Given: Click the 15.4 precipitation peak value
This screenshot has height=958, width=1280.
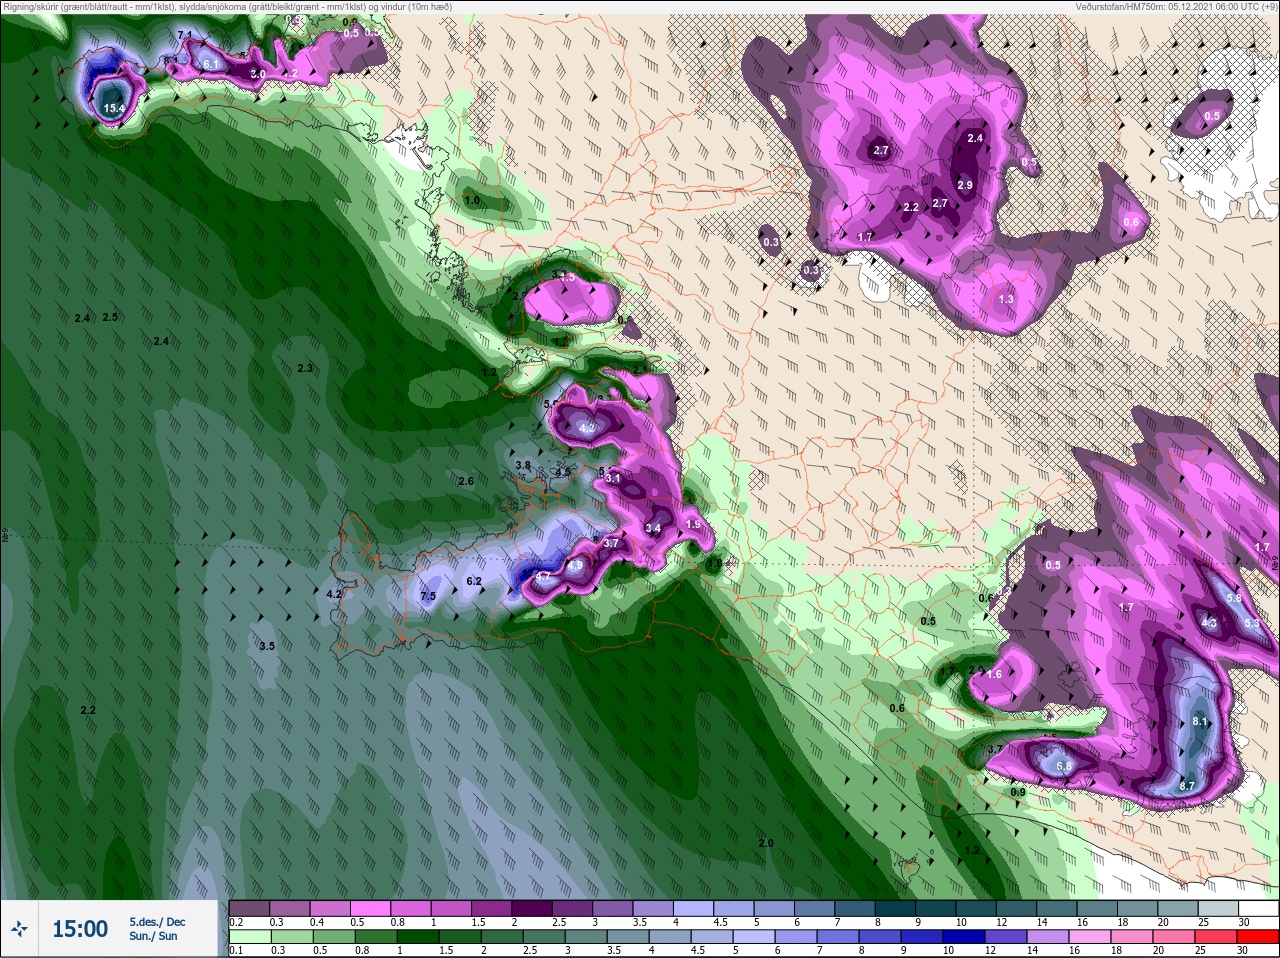Looking at the screenshot, I should (x=113, y=108).
